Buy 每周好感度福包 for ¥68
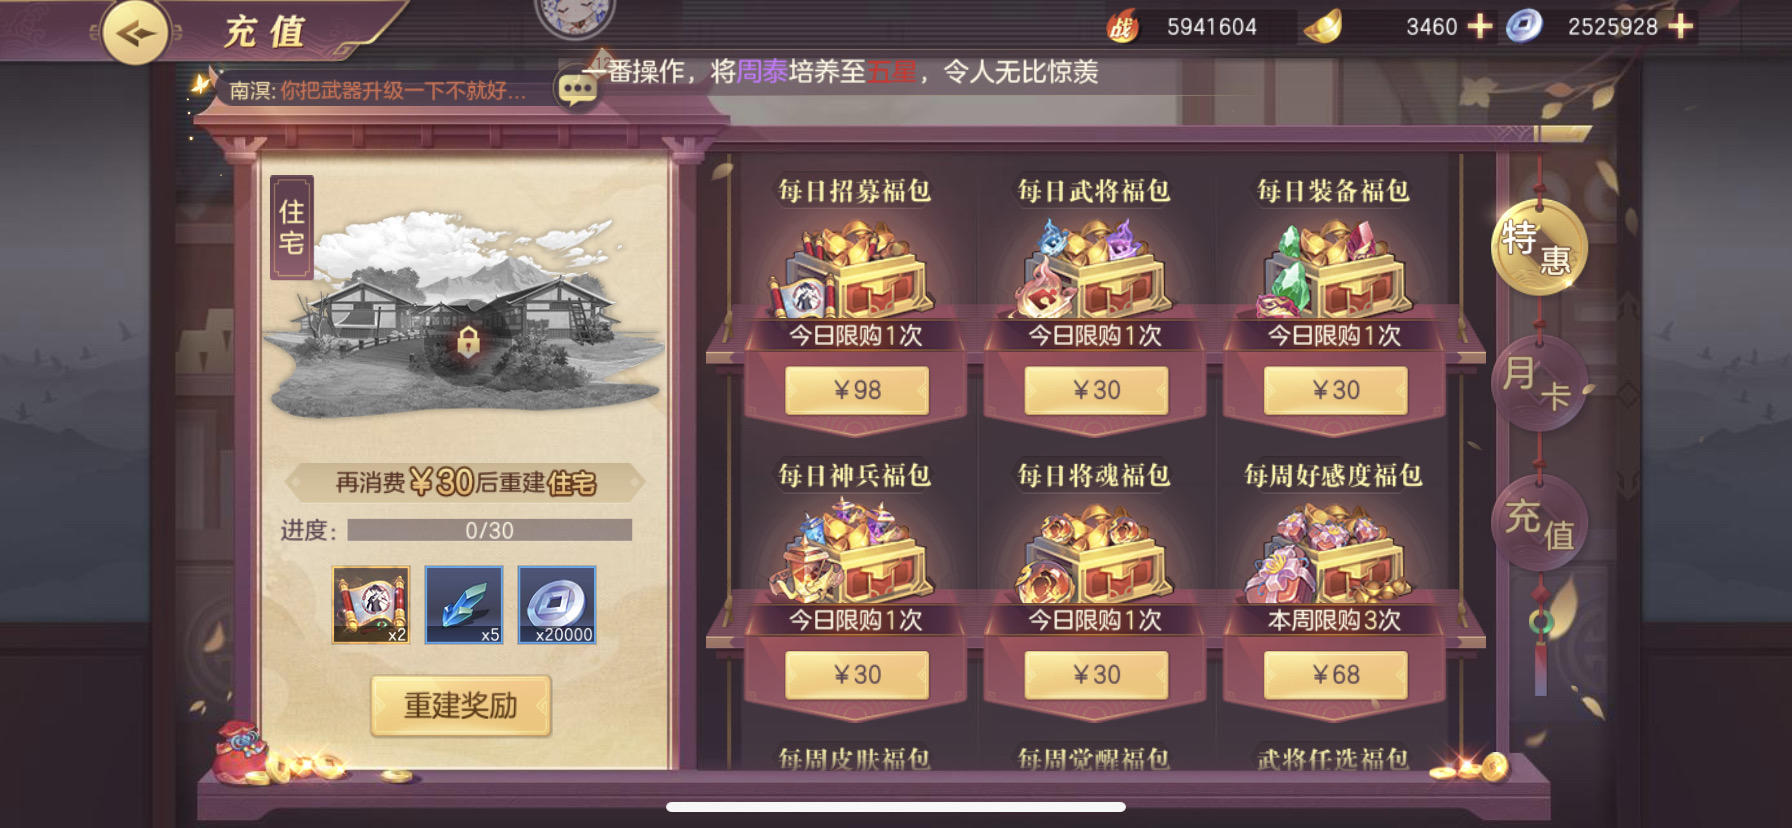 pos(1336,675)
